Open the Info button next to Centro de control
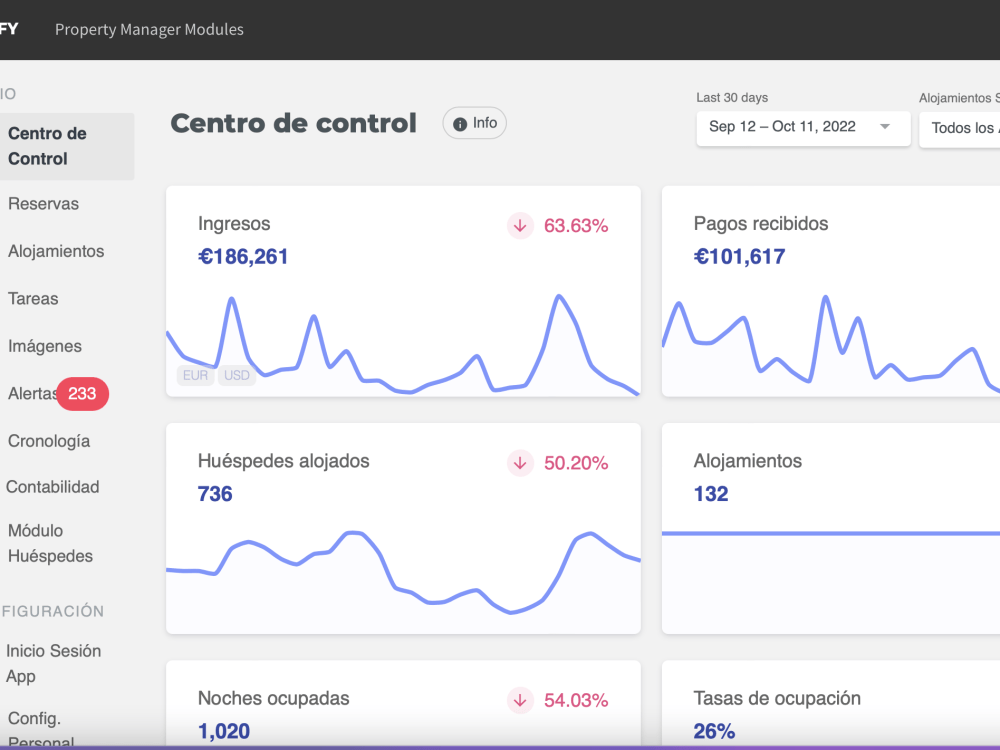The image size is (1000, 750). coord(474,123)
